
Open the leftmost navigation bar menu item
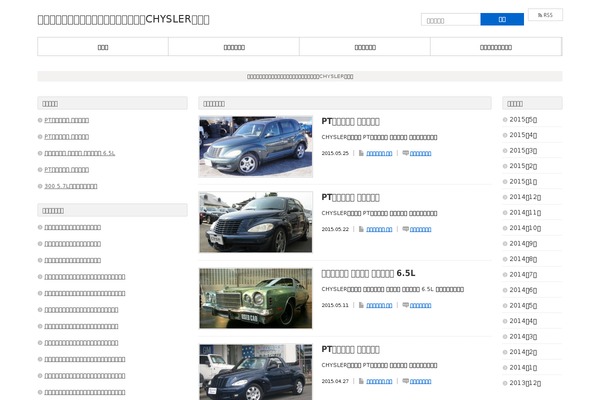103,47
